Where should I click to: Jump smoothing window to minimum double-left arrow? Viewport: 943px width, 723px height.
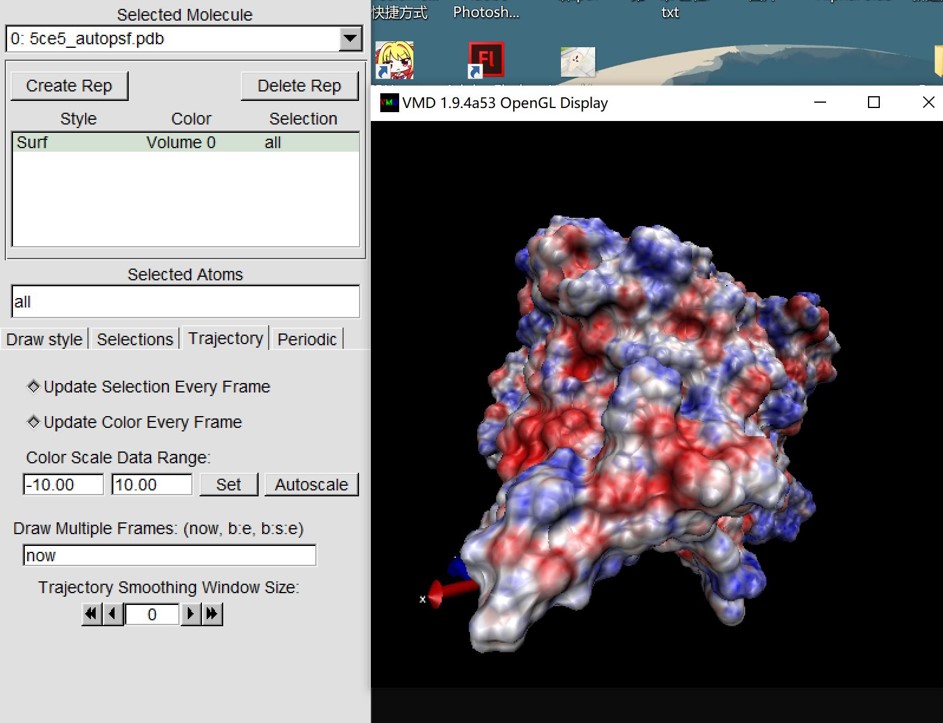click(x=91, y=614)
